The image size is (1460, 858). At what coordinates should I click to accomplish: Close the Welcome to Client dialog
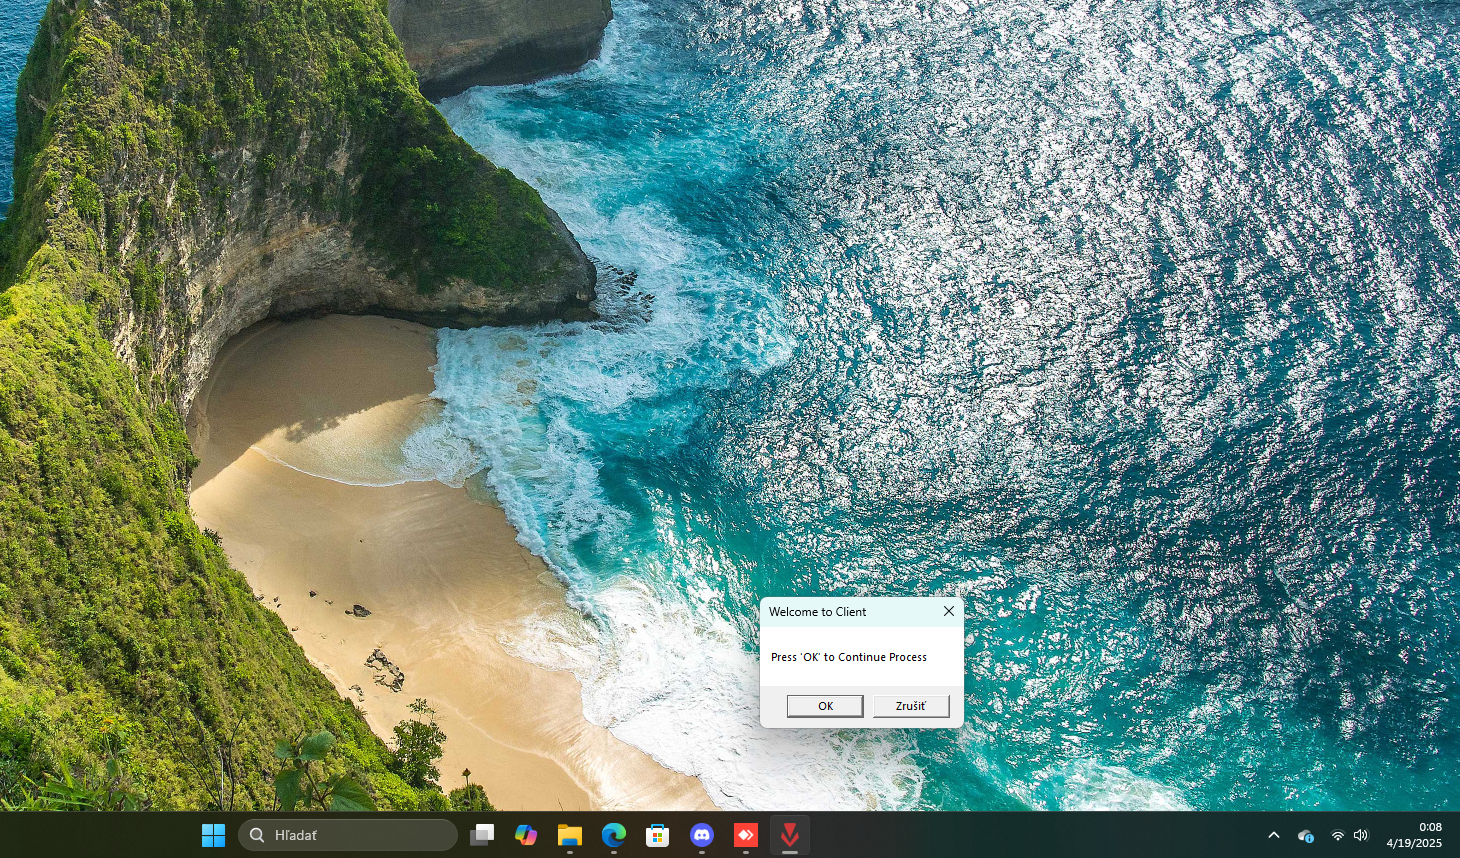(x=948, y=611)
